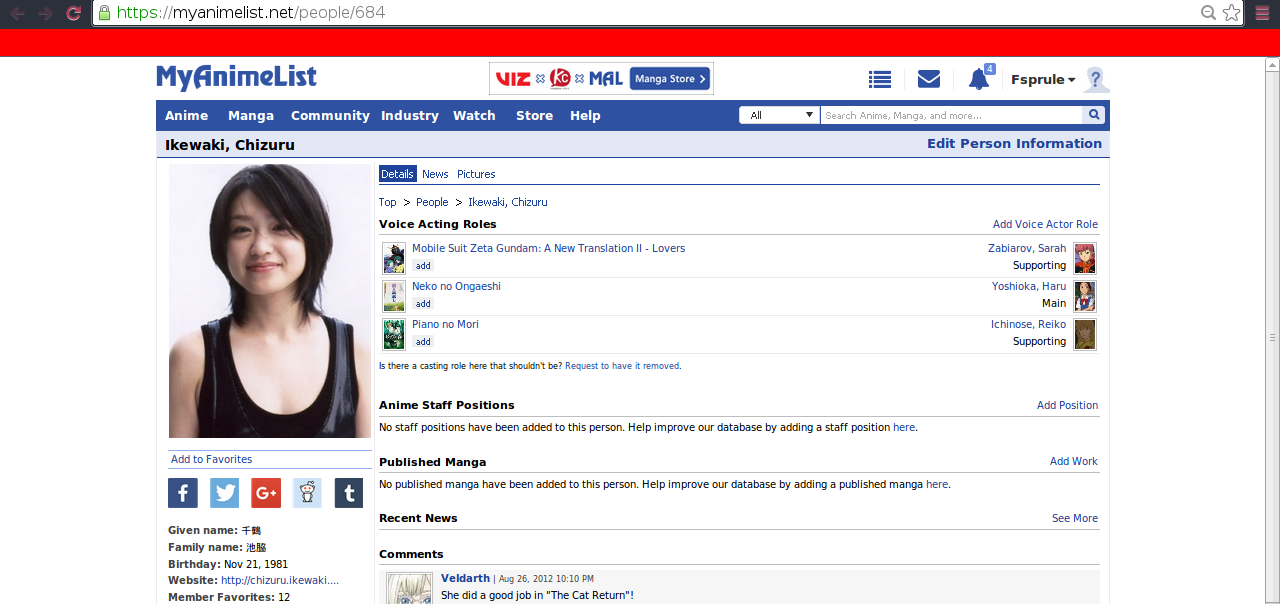Open the Industry menu
The height and width of the screenshot is (604, 1280).
point(410,115)
